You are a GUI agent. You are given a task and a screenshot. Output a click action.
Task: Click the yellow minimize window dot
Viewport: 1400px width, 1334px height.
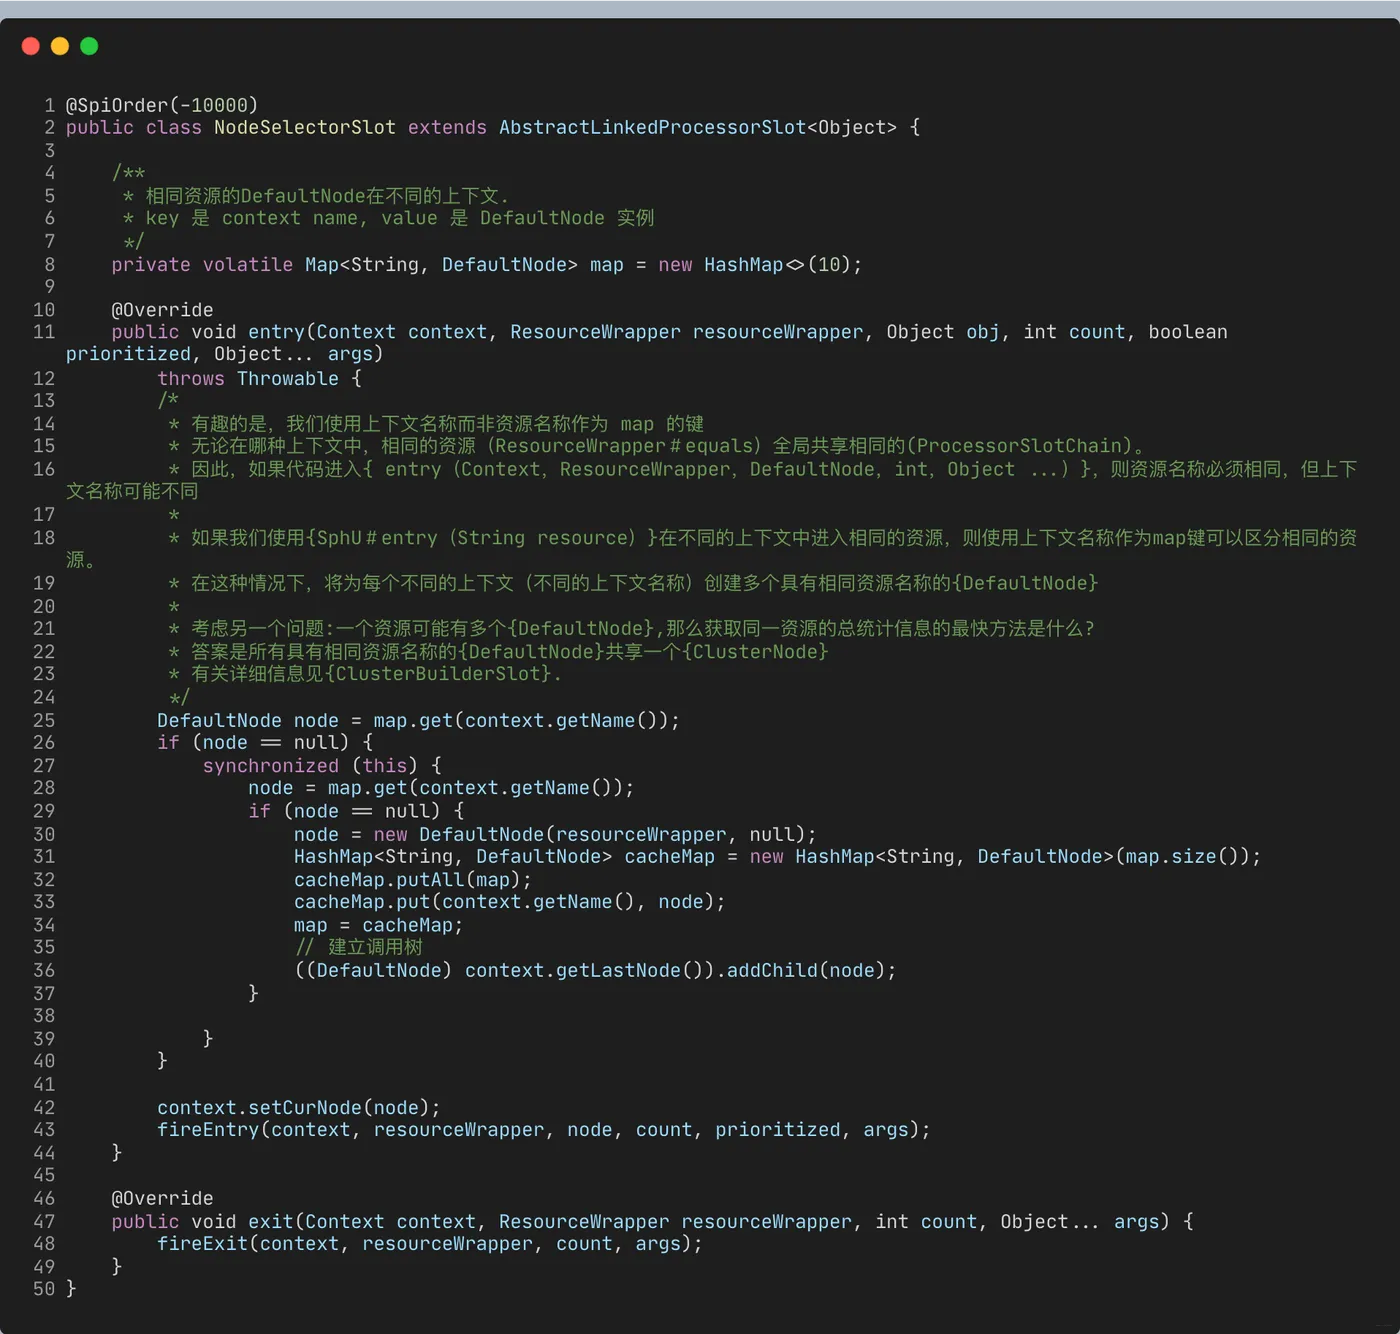coord(60,46)
